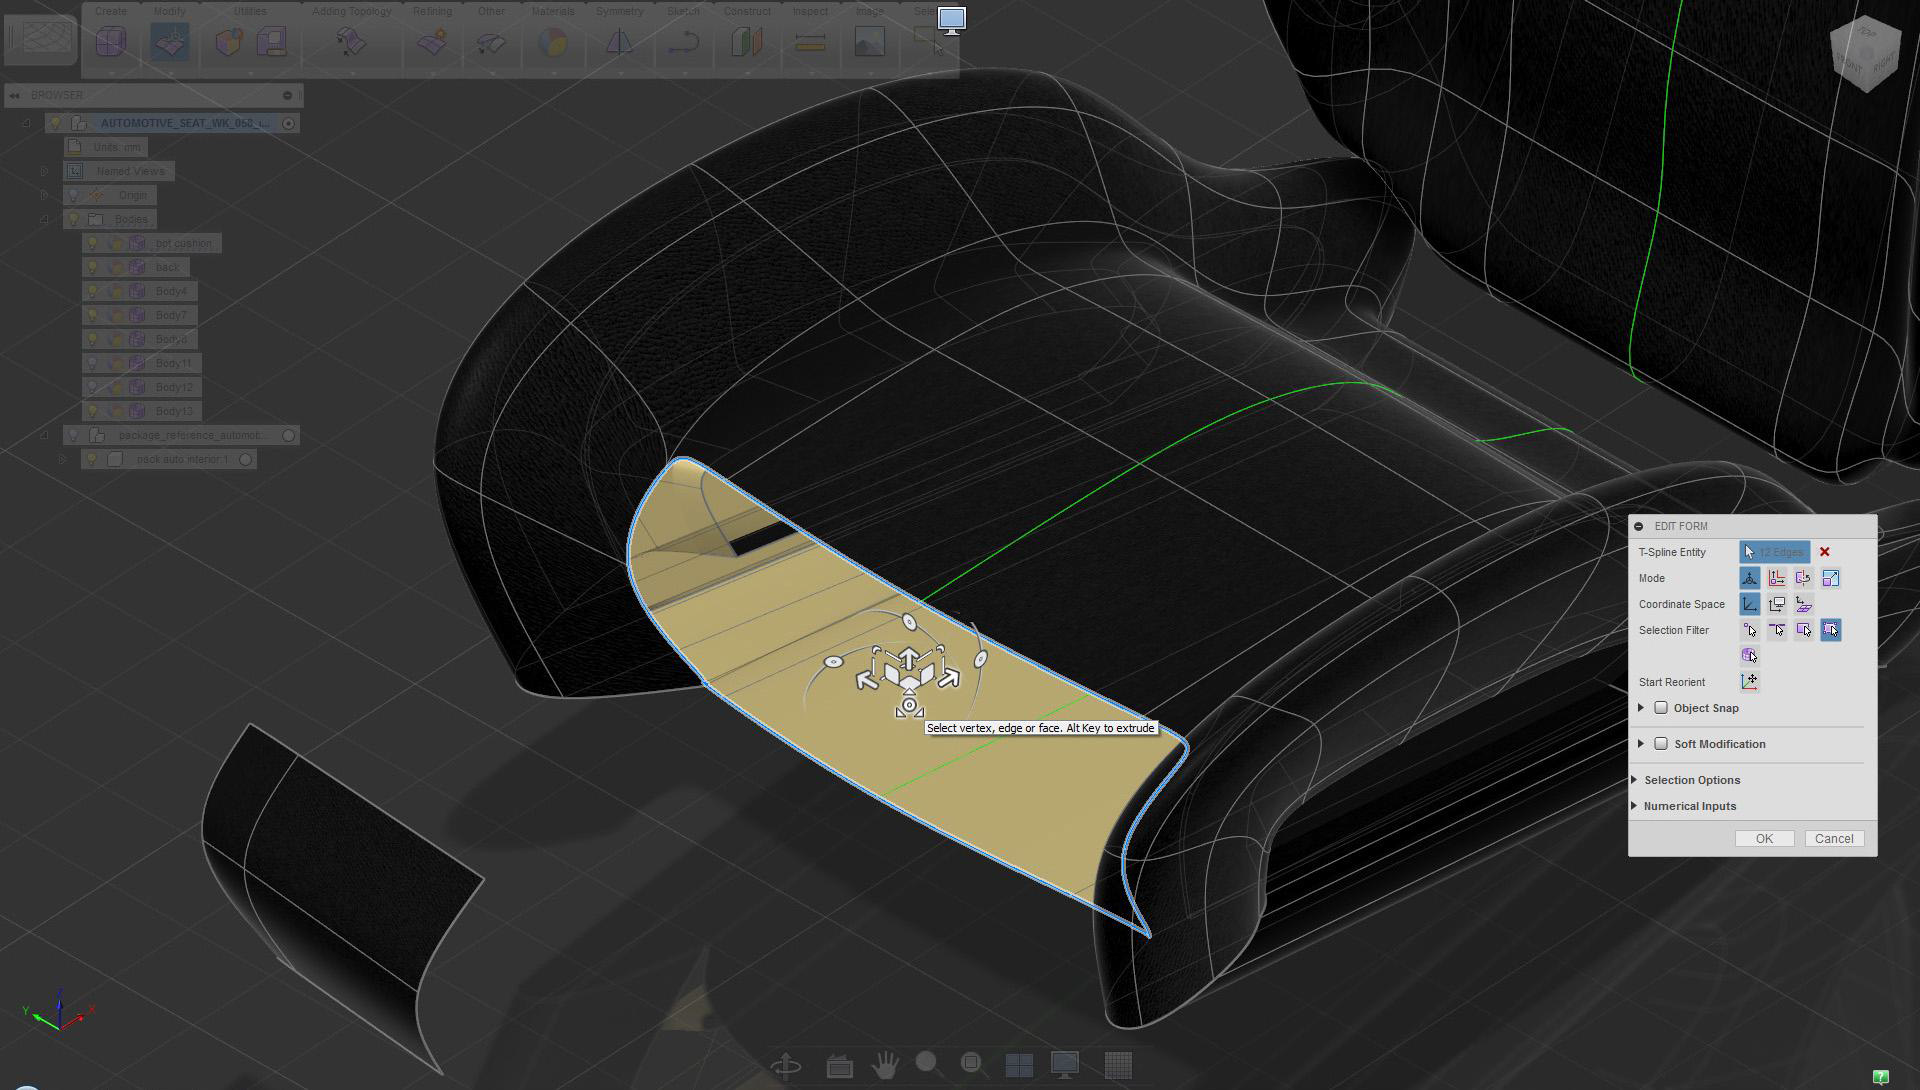Image resolution: width=1920 pixels, height=1090 pixels.
Task: Select Body11 in the browser tree
Action: pyautogui.click(x=173, y=363)
